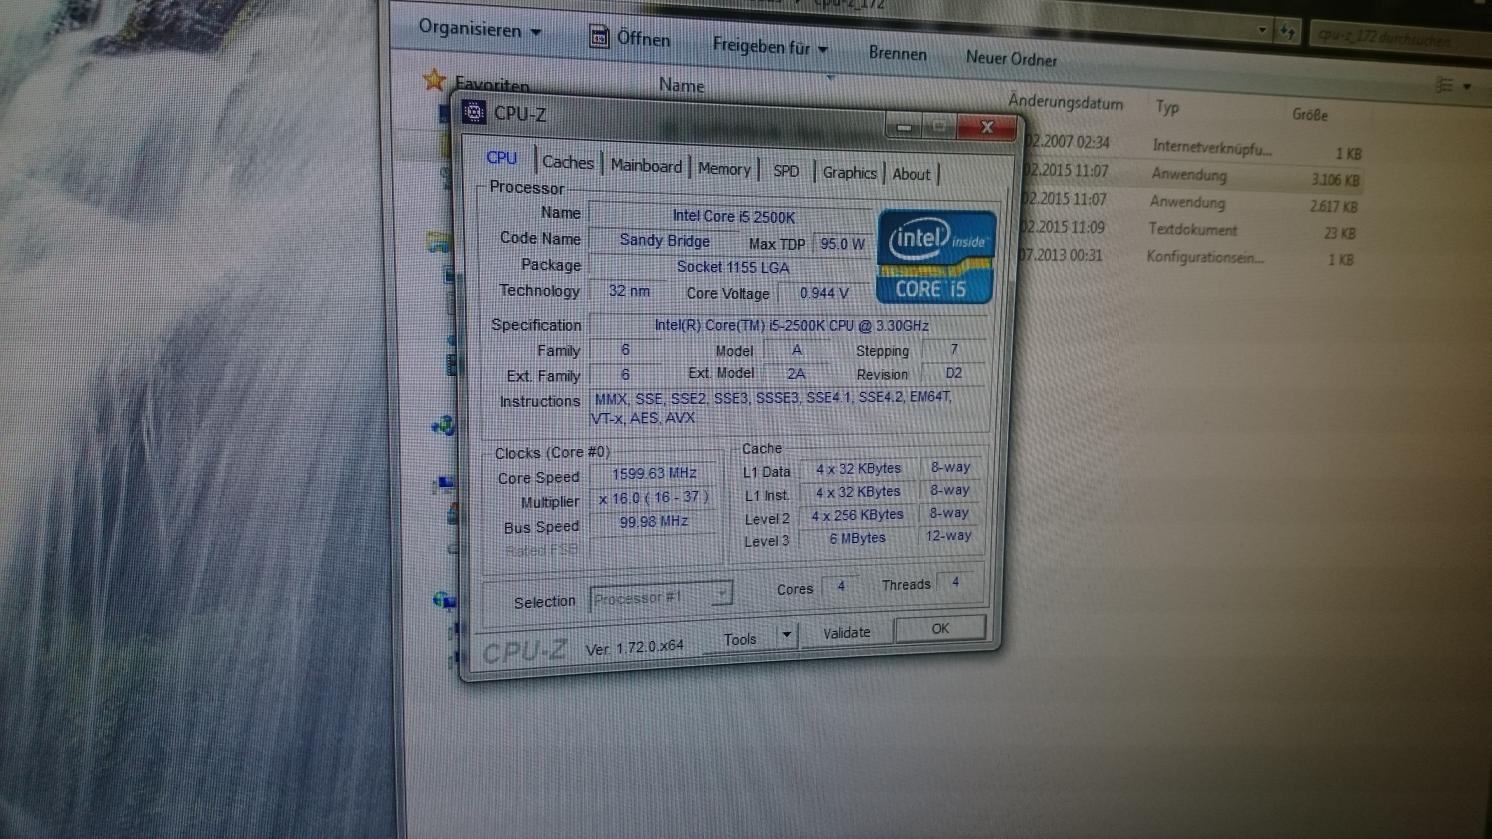Sort by Änderungsdatum column header
Viewport: 1492px width, 839px height.
[x=1065, y=102]
